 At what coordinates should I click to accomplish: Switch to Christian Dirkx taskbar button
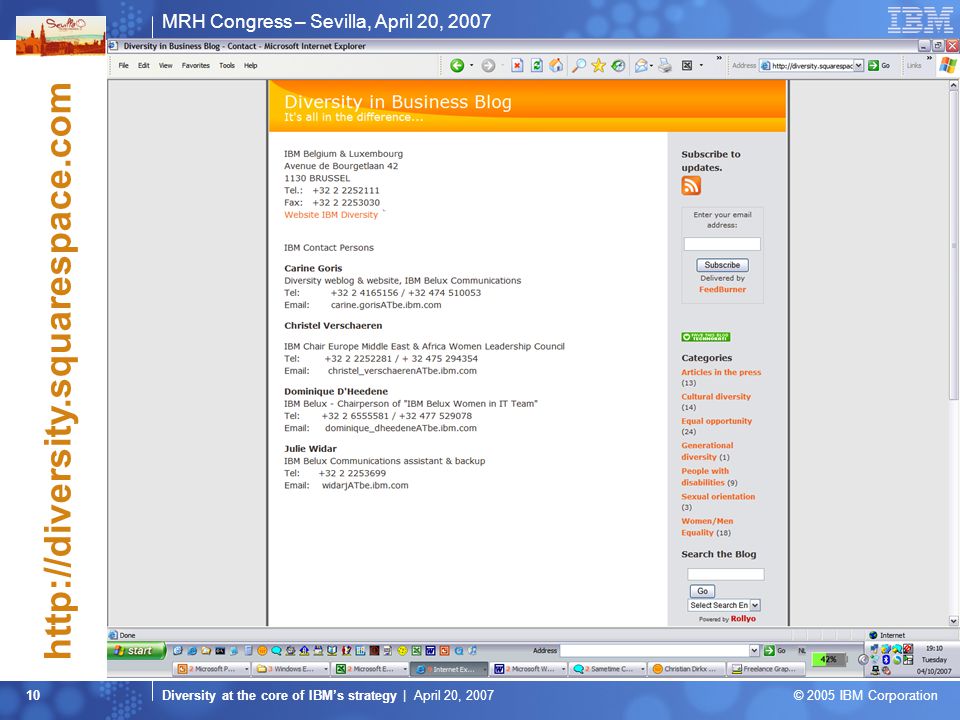[x=687, y=669]
